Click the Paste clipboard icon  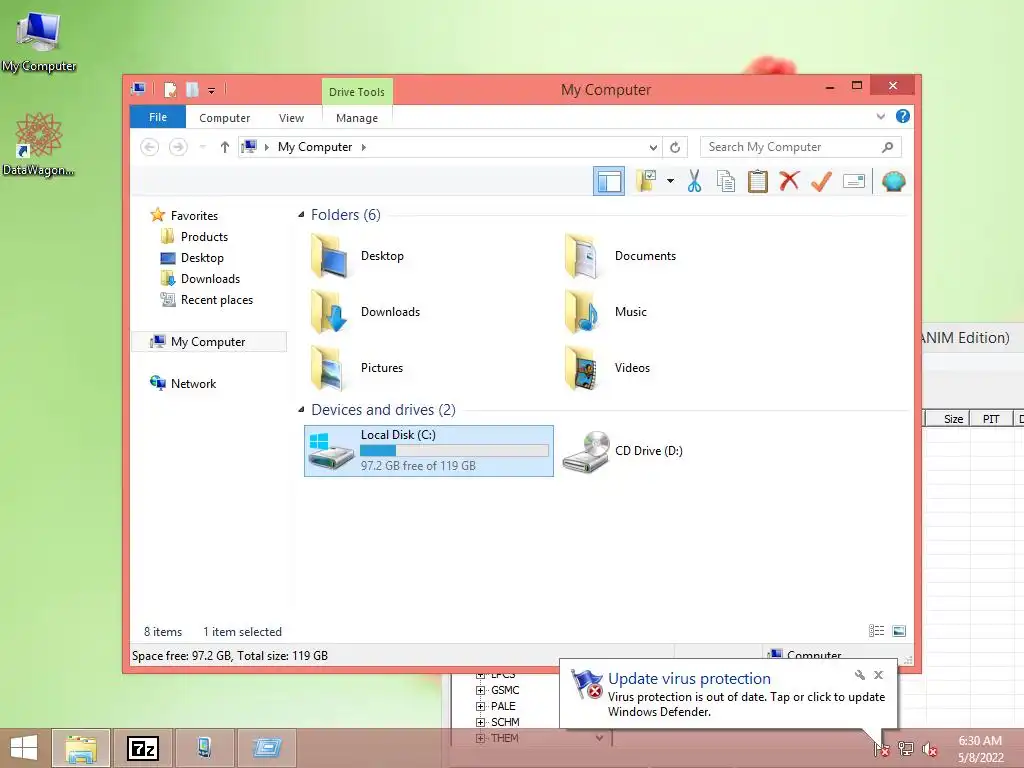pos(758,181)
